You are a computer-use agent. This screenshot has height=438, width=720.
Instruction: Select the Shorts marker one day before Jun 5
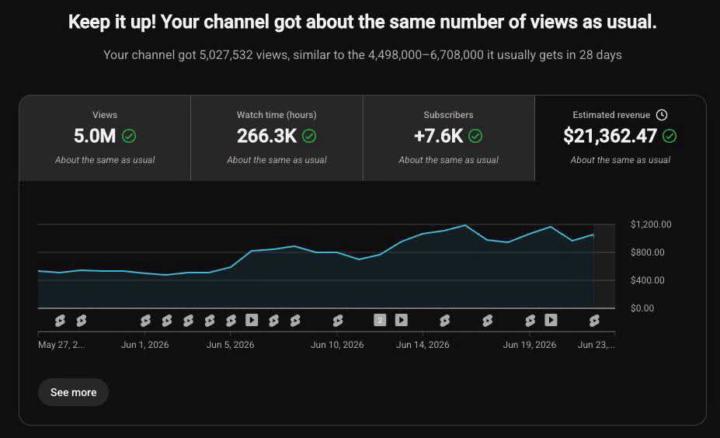pos(209,320)
